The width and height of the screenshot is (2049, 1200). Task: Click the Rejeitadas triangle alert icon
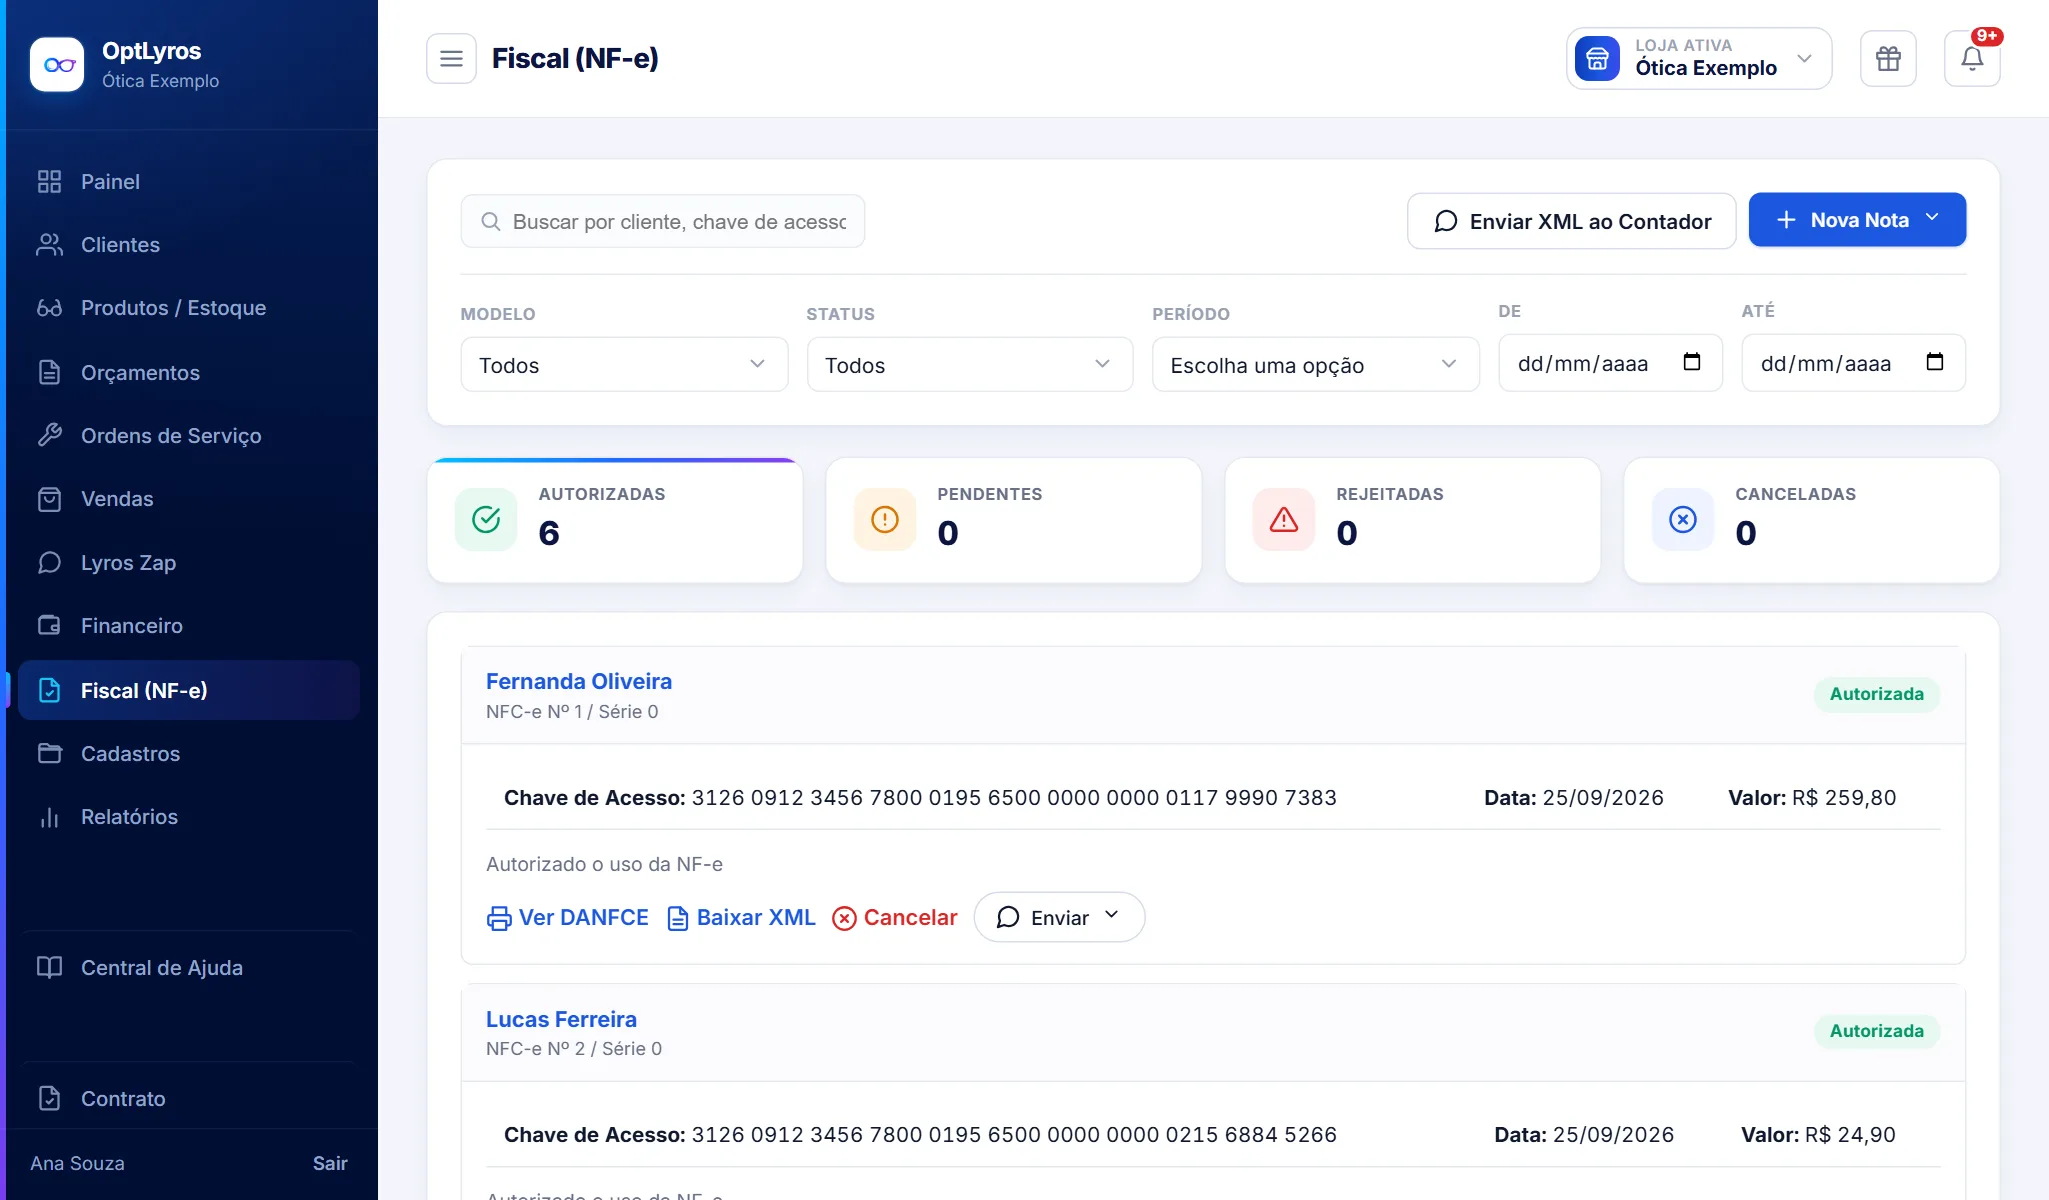1284,519
